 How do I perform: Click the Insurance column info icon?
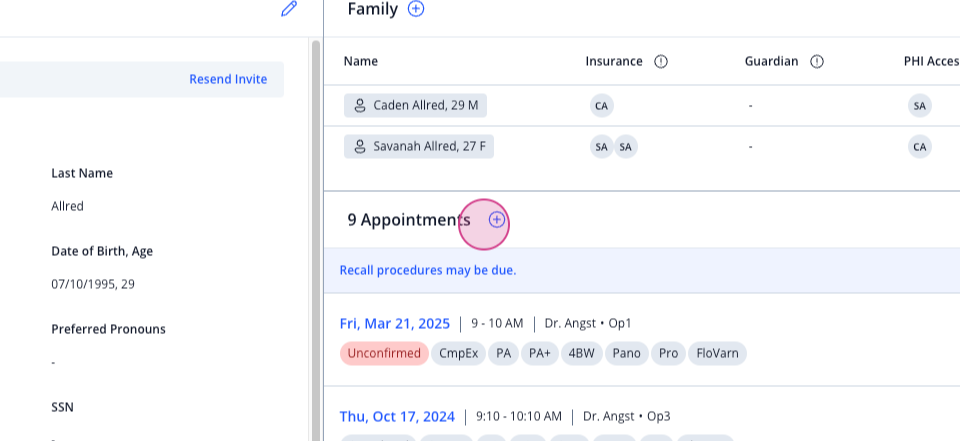coord(661,61)
